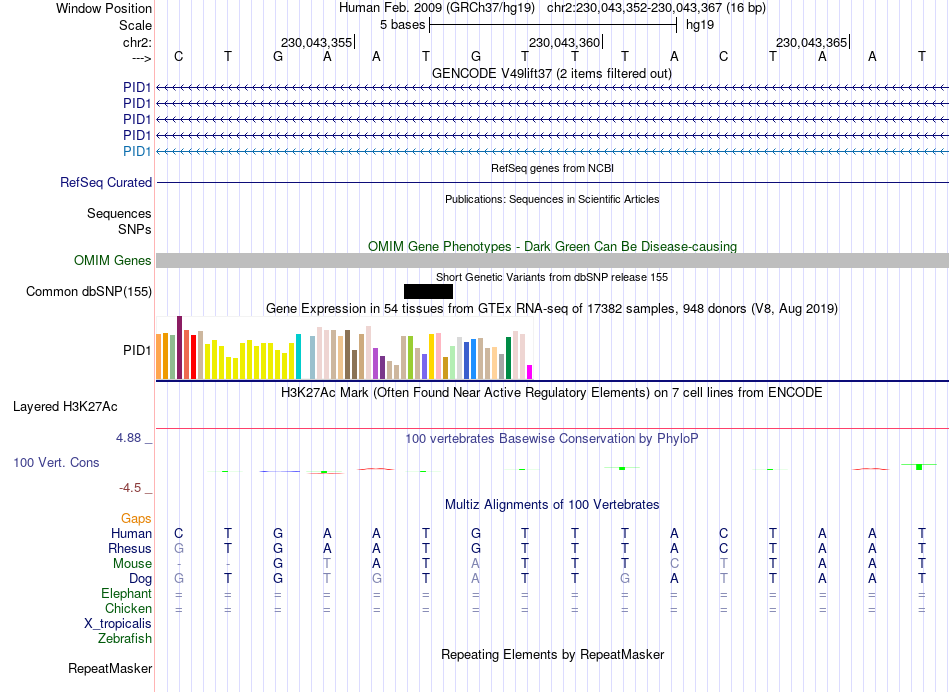Click coordinate marker 230,043,360

[x=564, y=42]
